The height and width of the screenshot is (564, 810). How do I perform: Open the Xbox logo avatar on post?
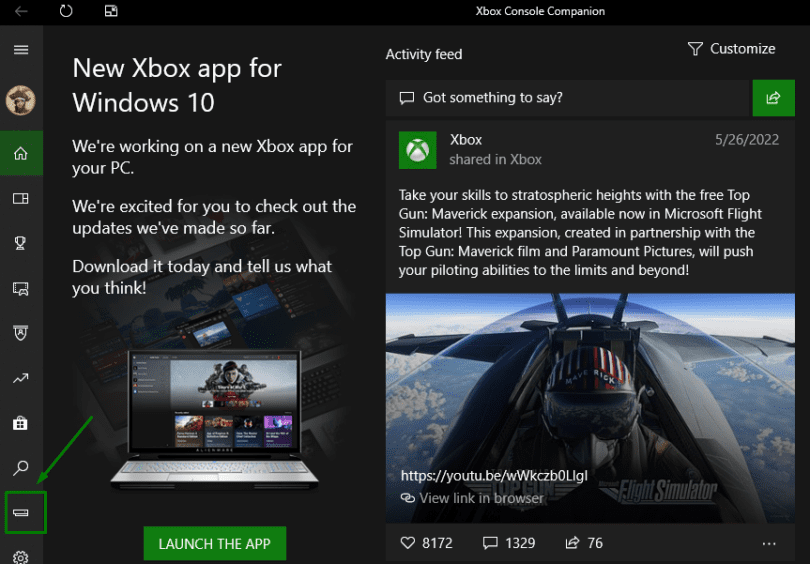point(417,150)
